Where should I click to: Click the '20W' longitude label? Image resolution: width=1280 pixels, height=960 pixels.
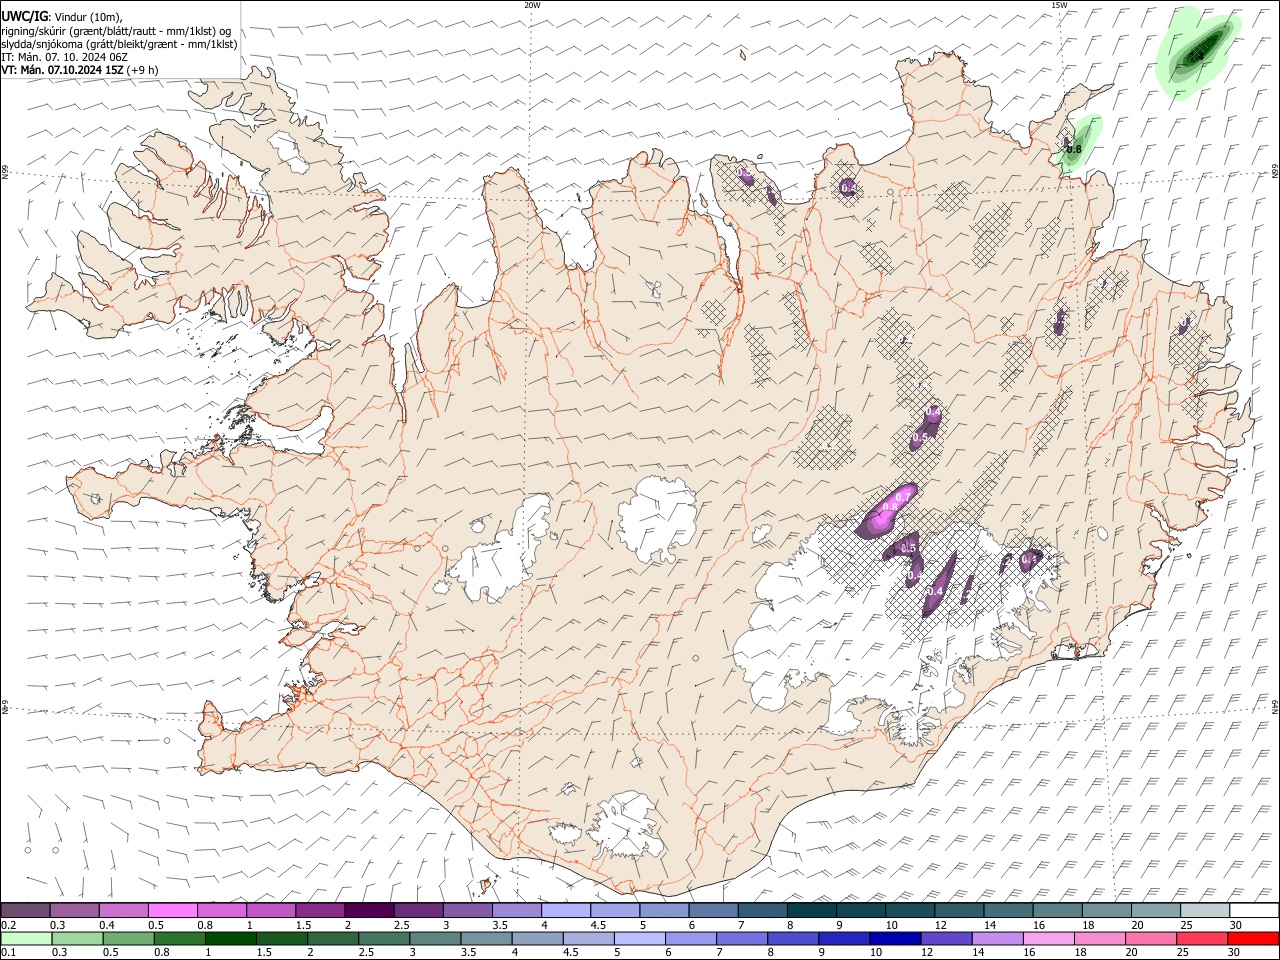[532, 5]
